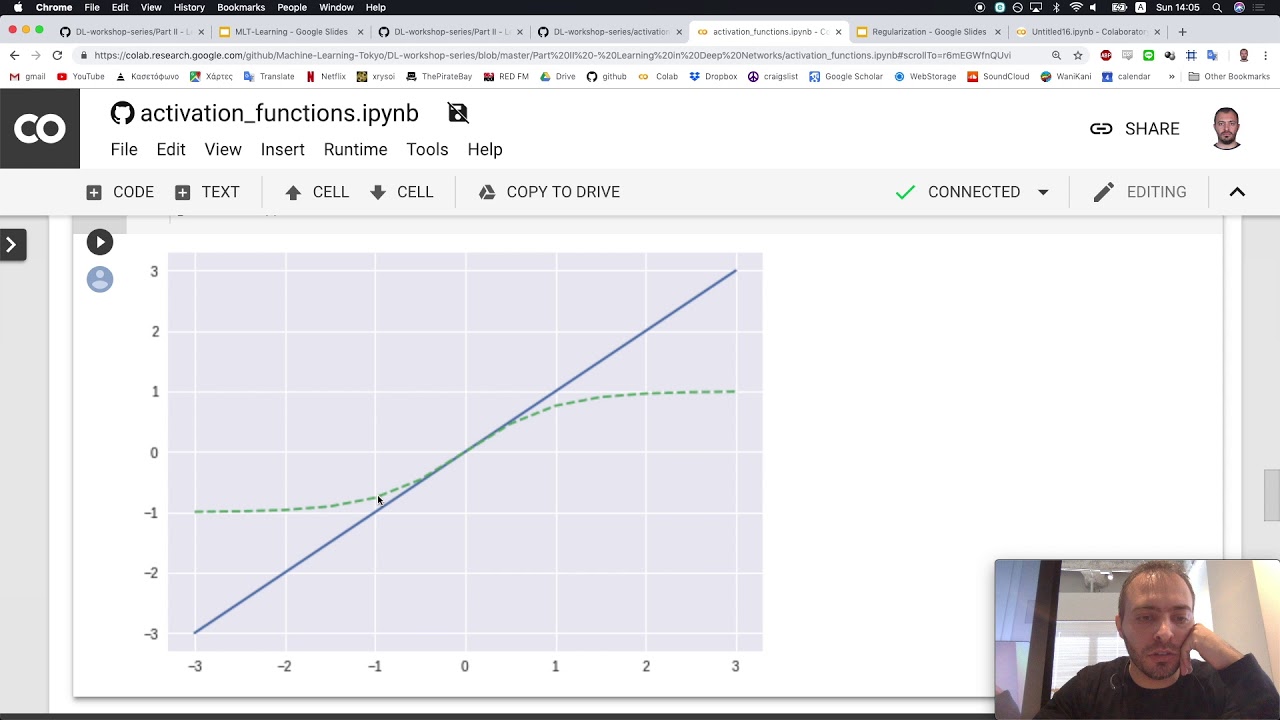Open the Google Scholar bookmark
Viewport: 1280px width, 720px height.
(846, 76)
